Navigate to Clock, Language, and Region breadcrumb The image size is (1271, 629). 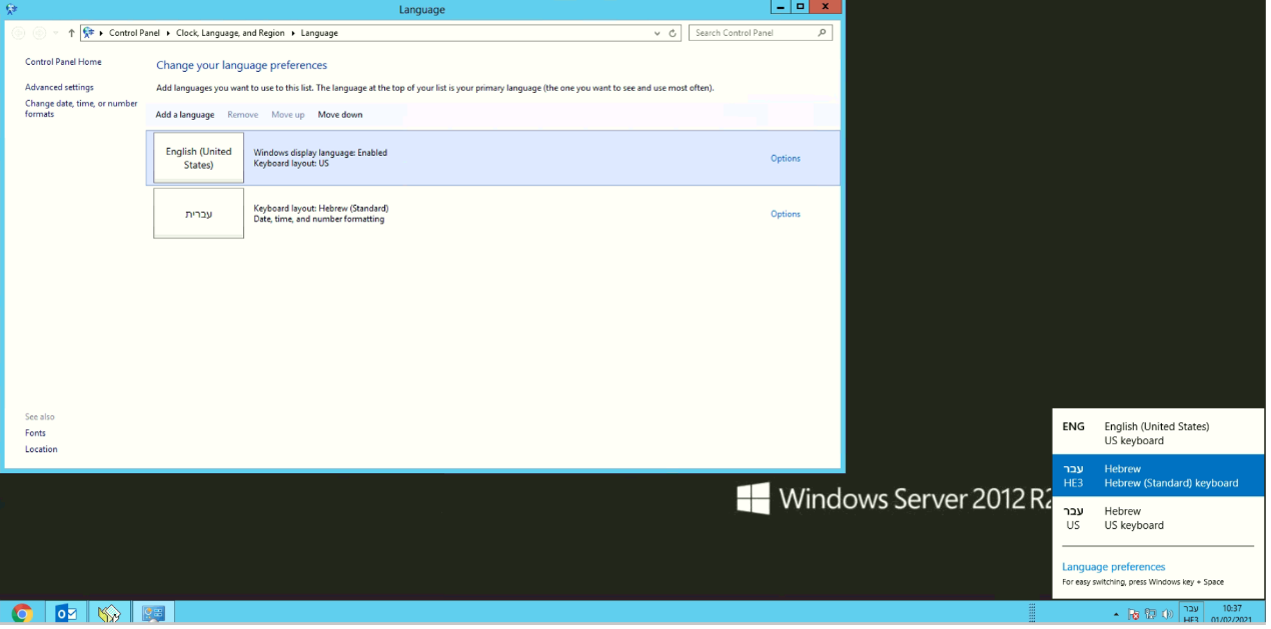pos(230,33)
